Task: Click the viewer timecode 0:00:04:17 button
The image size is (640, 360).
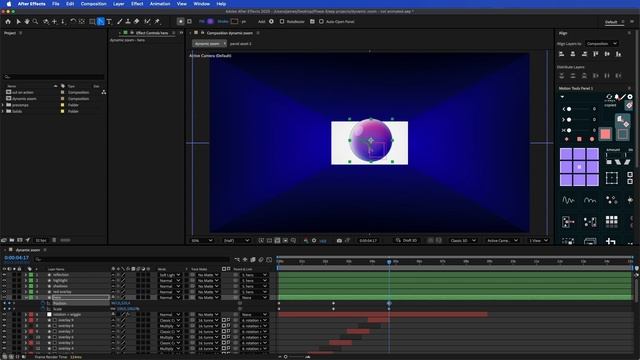Action: tap(368, 240)
